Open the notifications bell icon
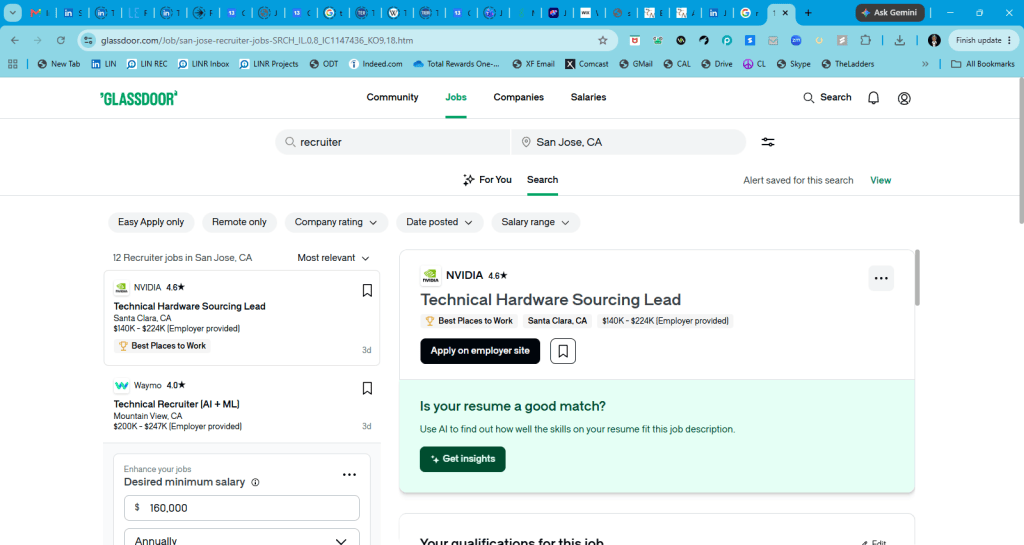 873,98
